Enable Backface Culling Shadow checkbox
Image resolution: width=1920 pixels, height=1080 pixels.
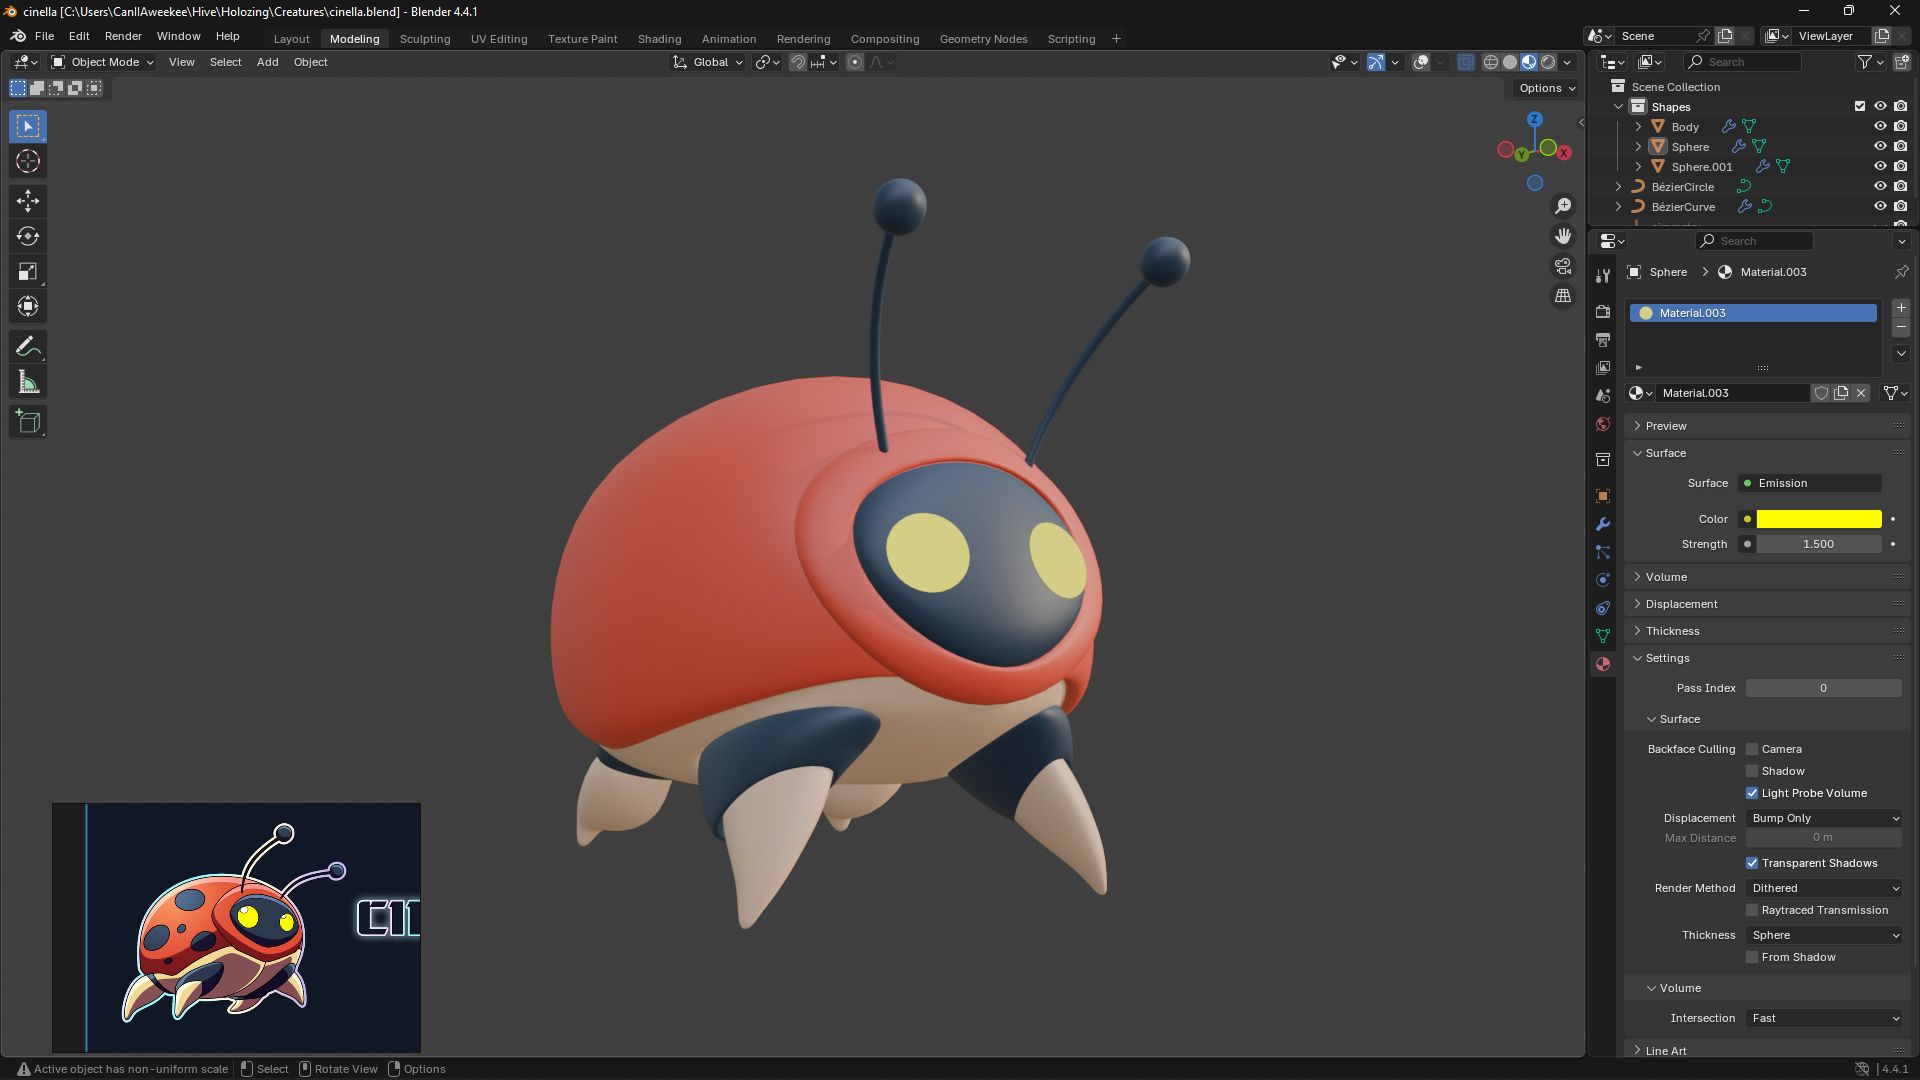point(1752,771)
